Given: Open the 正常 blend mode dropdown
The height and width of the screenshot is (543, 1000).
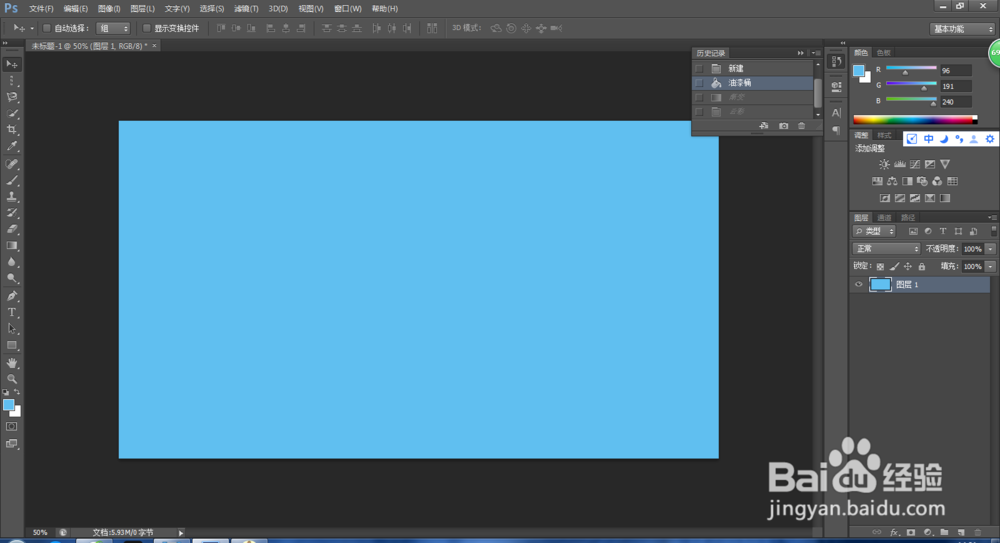Looking at the screenshot, I should (x=886, y=249).
